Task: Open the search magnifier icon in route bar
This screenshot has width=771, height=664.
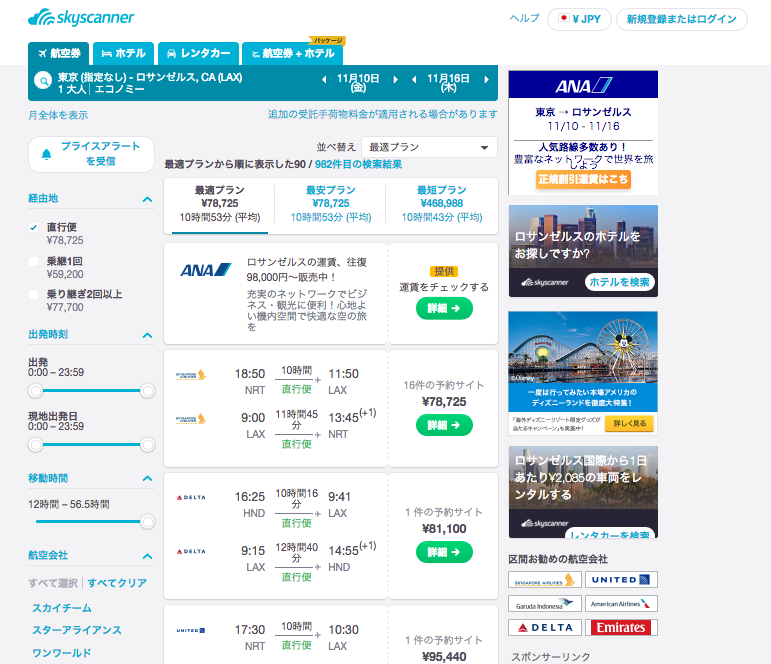Action: point(43,80)
